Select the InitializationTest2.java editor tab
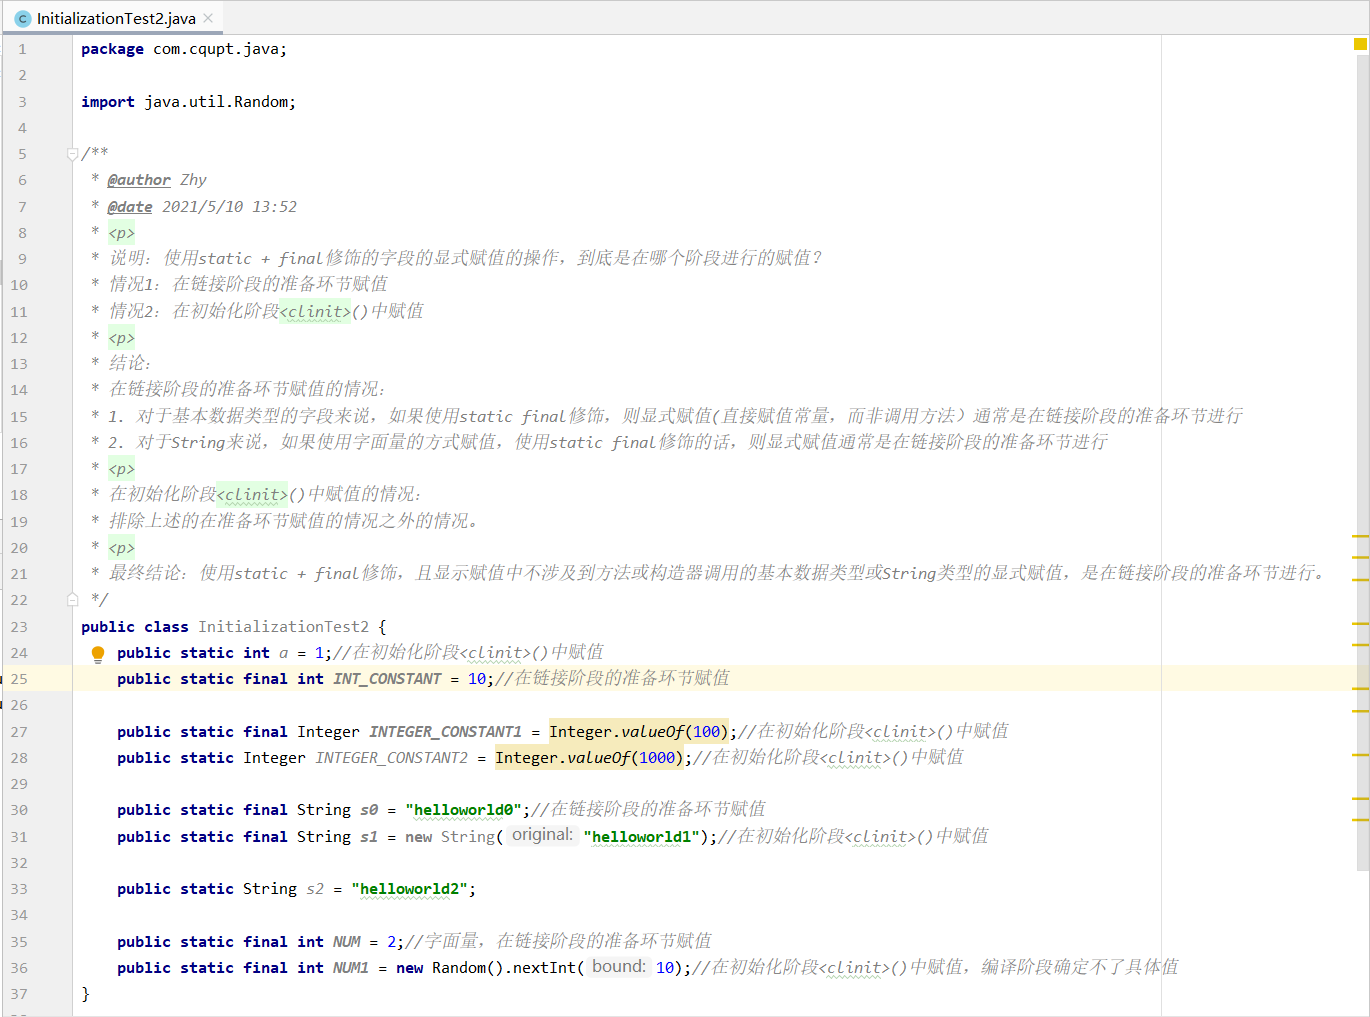The width and height of the screenshot is (1370, 1017). 115,18
